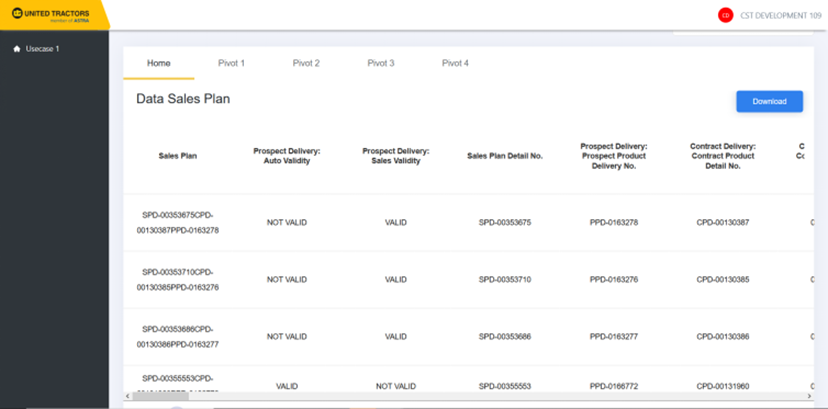The height and width of the screenshot is (409, 828).
Task: Click the horizontal scrollbar thumb of the table
Action: (x=161, y=396)
